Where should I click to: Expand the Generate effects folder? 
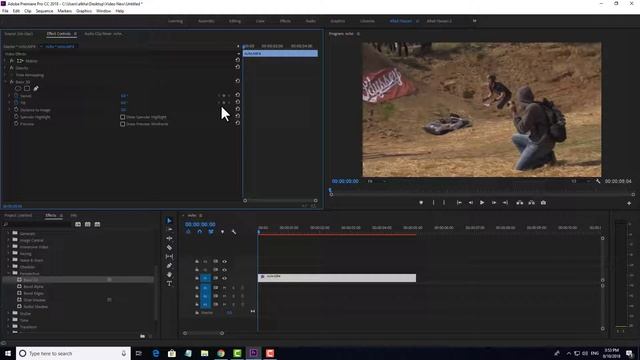[9, 233]
